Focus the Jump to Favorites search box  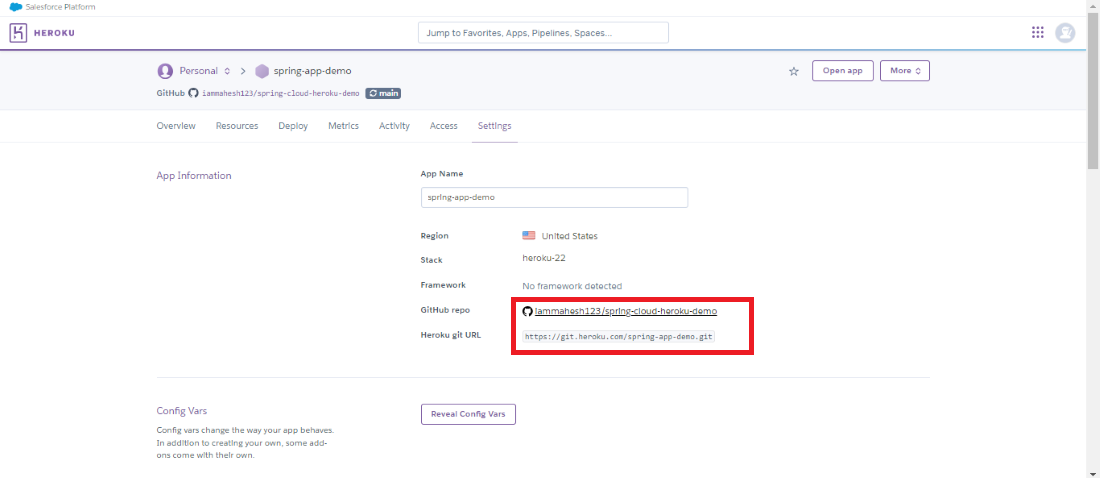click(543, 33)
